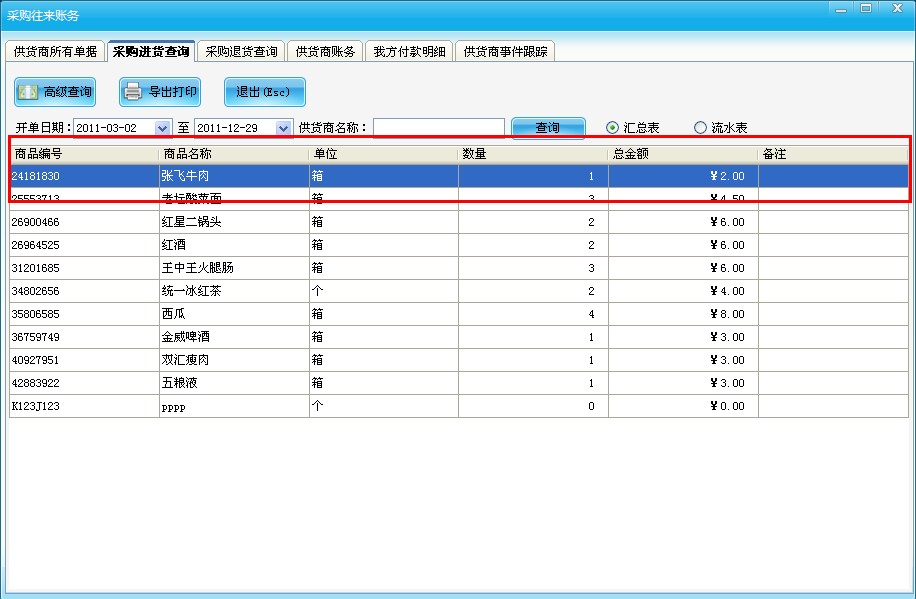Select row 张飞牛肉

click(x=459, y=176)
